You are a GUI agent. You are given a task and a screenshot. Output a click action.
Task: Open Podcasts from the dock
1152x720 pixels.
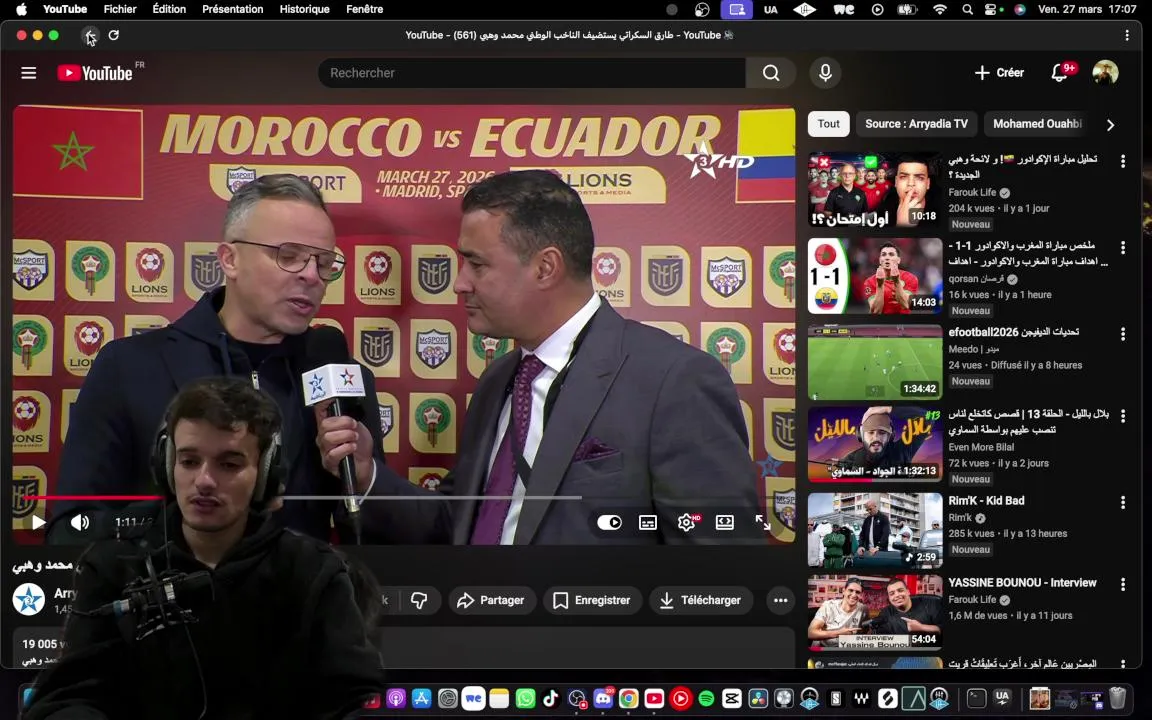click(x=396, y=698)
